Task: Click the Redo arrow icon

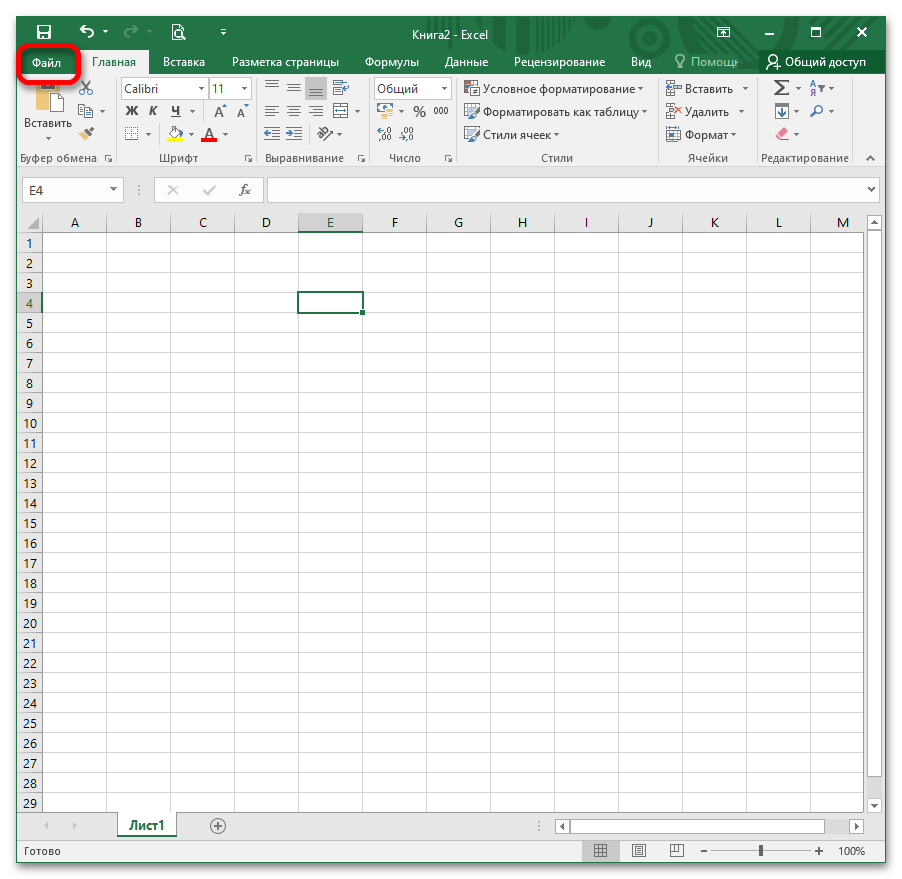Action: 131,32
